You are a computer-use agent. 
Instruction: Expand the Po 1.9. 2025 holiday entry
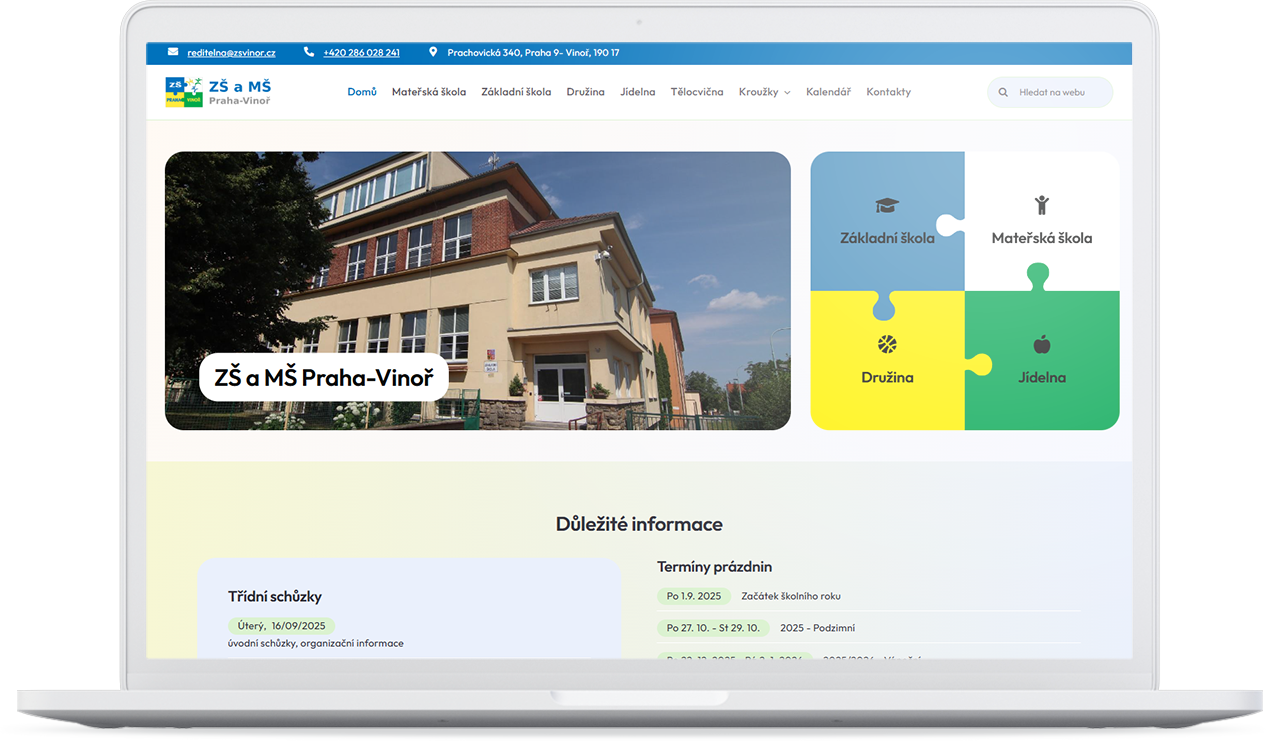coord(695,595)
